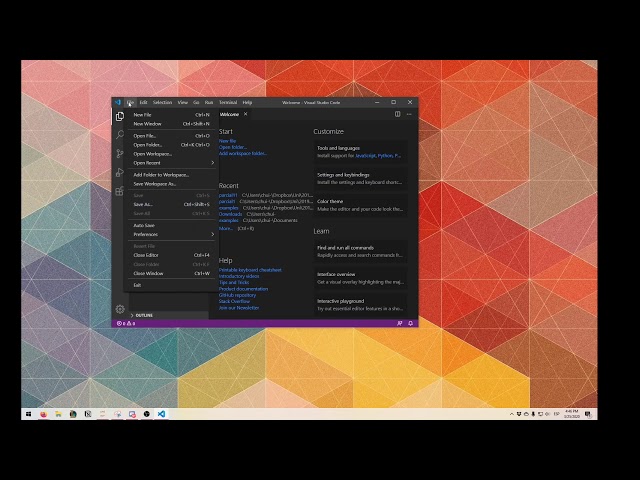Choose New Window from File menu
The width and height of the screenshot is (640, 480).
click(171, 124)
